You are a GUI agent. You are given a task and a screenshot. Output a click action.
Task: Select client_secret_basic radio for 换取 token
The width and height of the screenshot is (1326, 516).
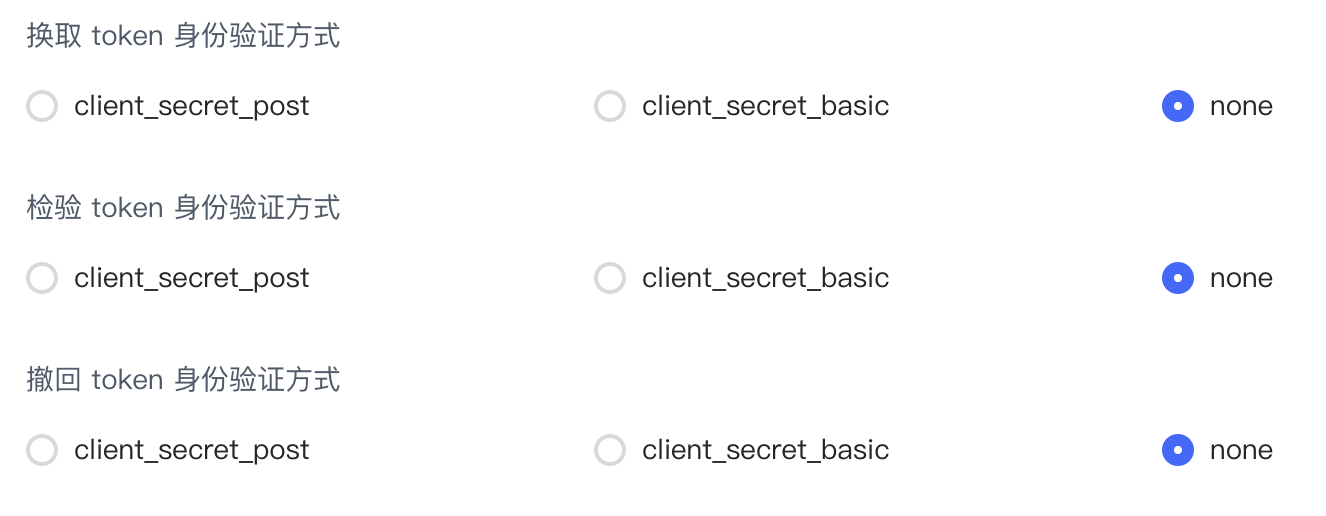click(610, 106)
